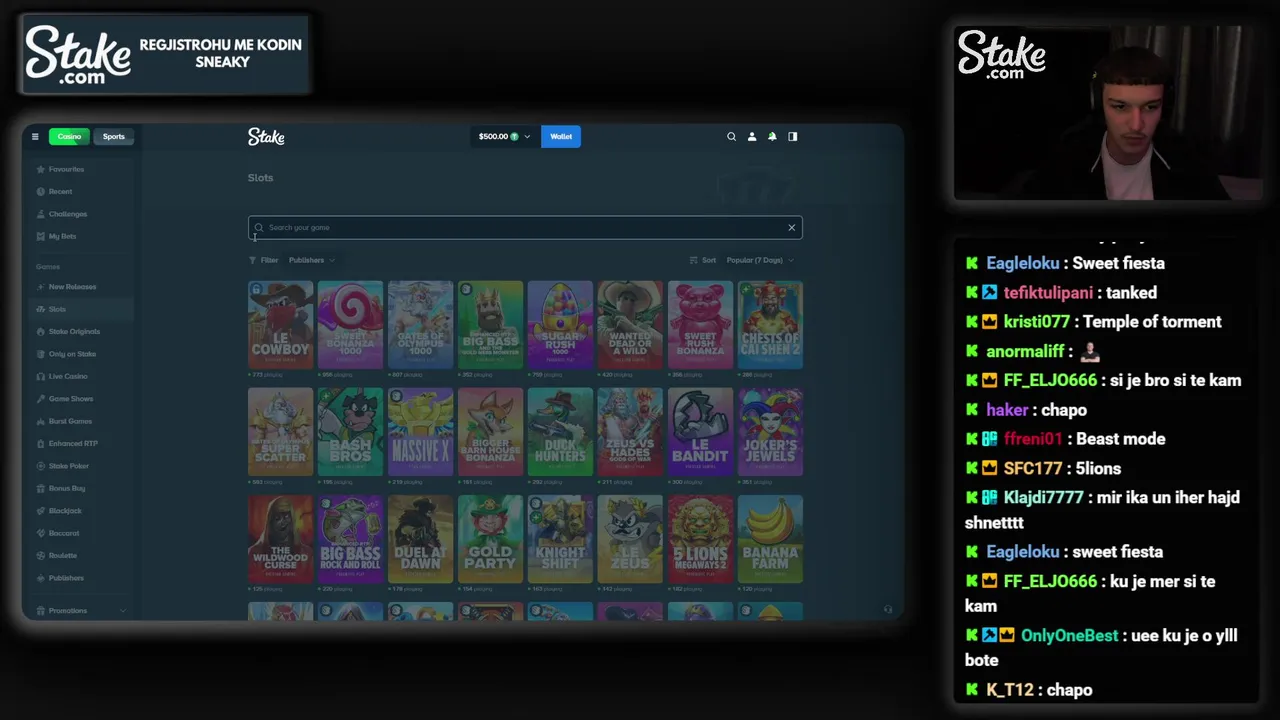The image size is (1280, 720).
Task: Click the Stake logo in header
Action: (x=266, y=137)
